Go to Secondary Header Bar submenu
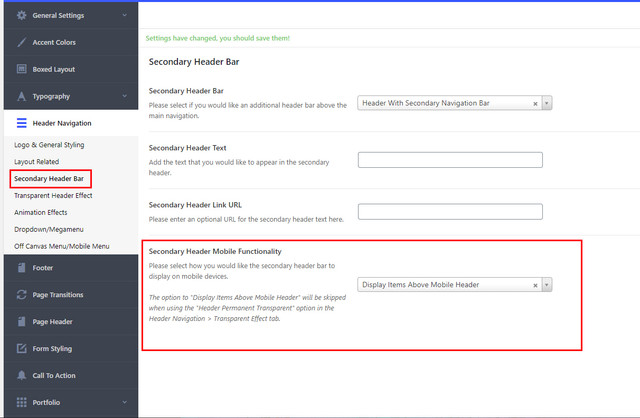The height and width of the screenshot is (418, 640). pos(49,178)
